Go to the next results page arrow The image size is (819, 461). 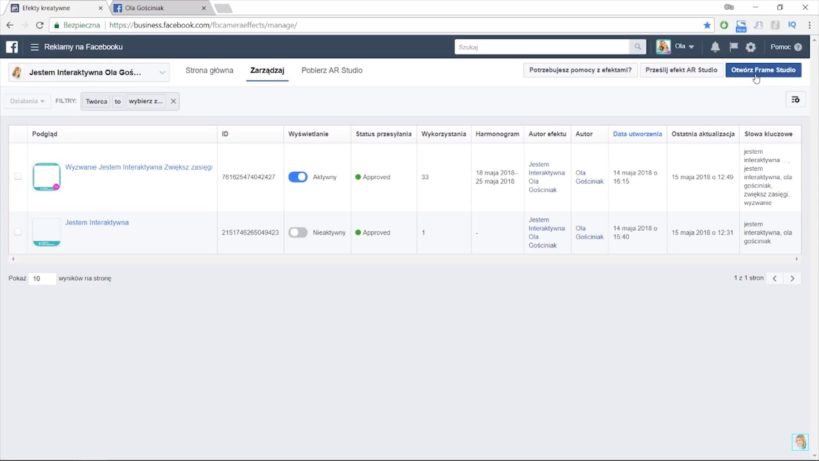click(x=792, y=278)
